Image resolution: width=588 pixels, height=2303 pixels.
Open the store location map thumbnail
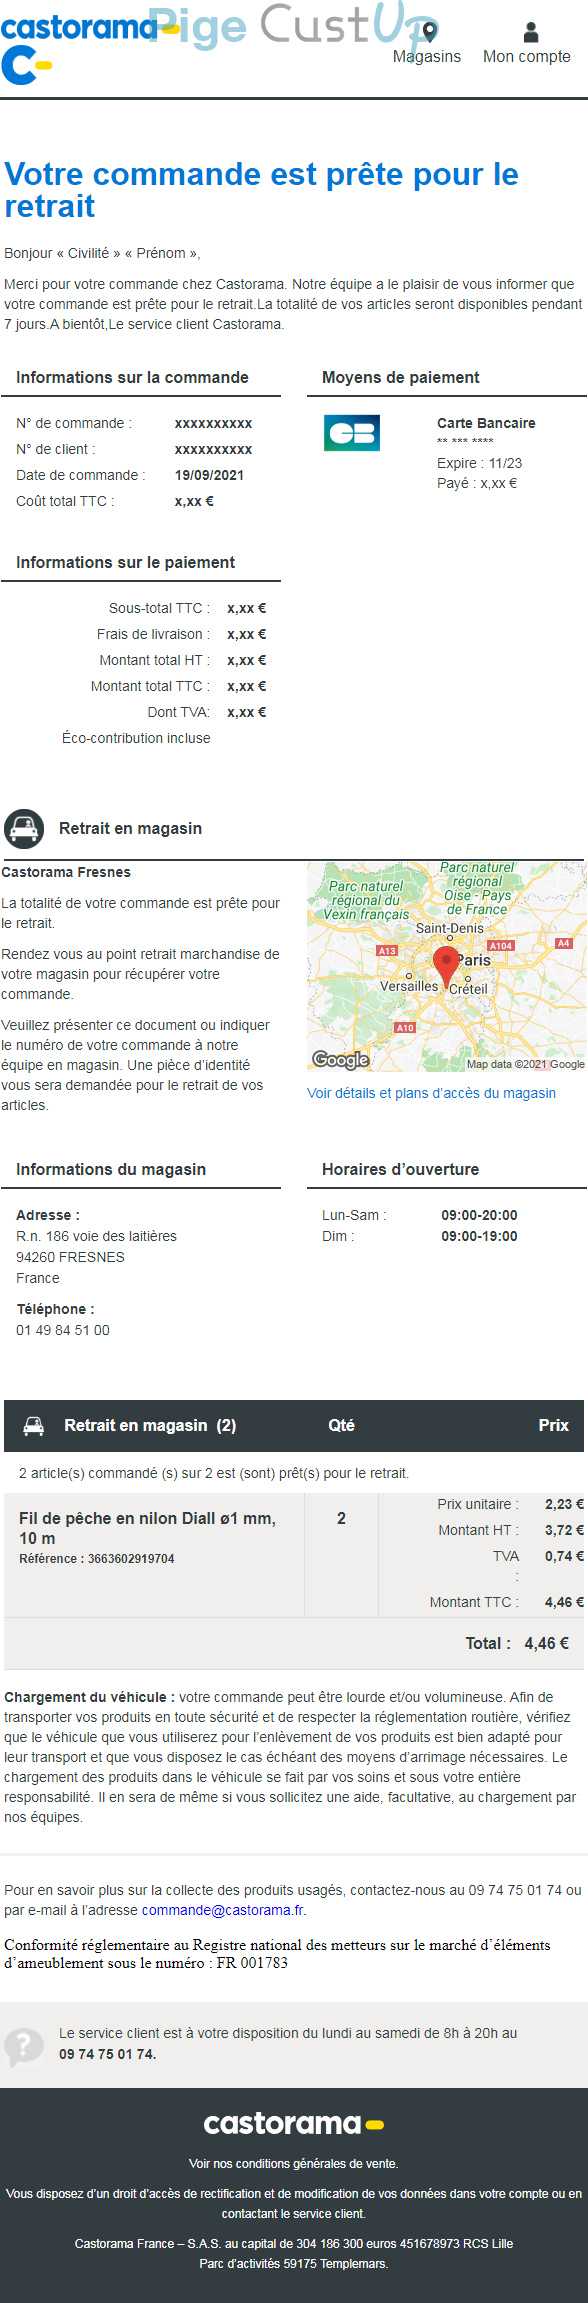(446, 966)
